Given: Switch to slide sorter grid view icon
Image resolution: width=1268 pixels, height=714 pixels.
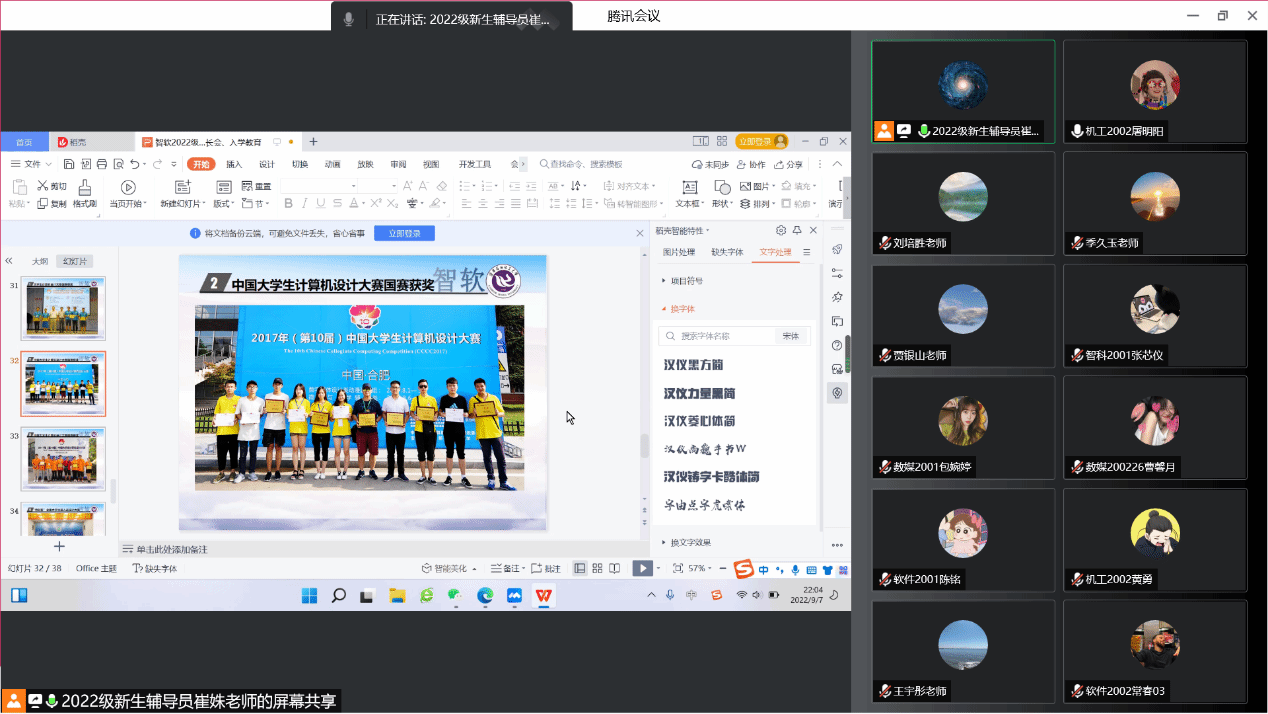Looking at the screenshot, I should [x=597, y=568].
